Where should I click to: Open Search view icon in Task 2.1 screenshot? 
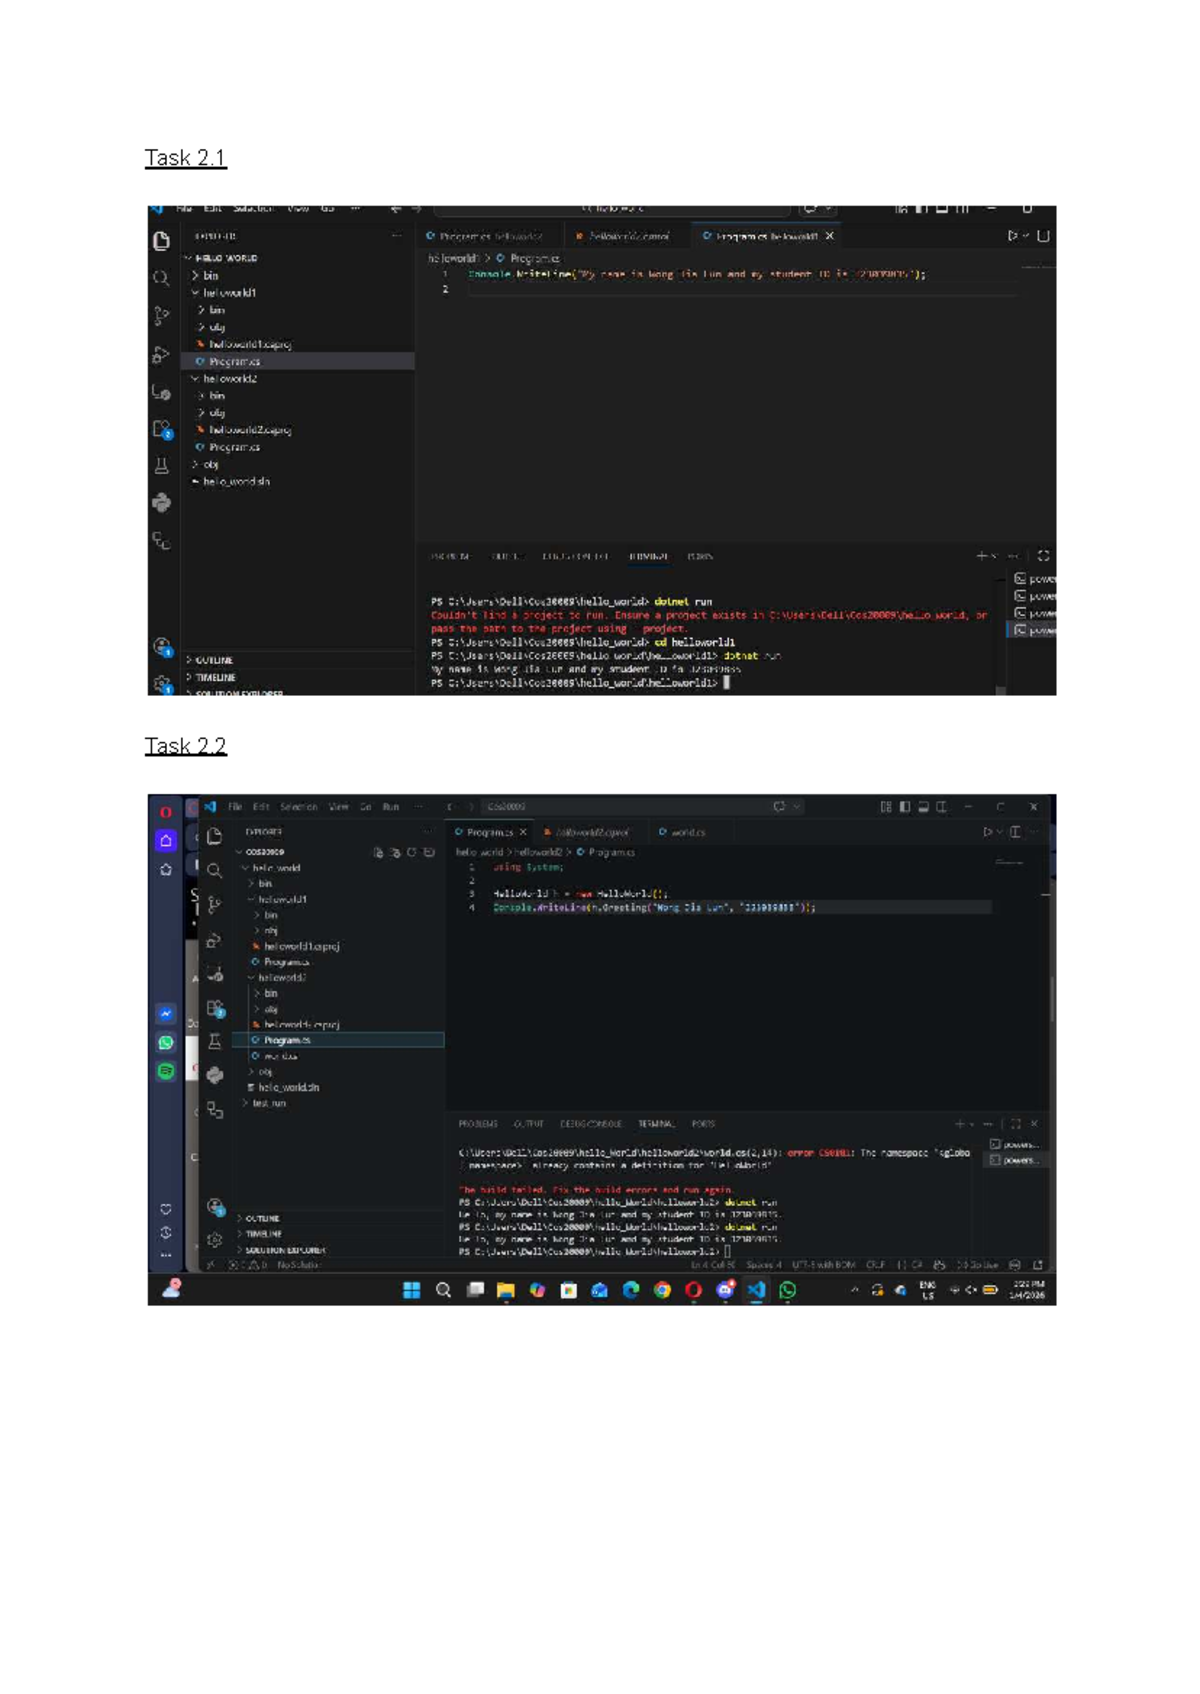coord(161,278)
